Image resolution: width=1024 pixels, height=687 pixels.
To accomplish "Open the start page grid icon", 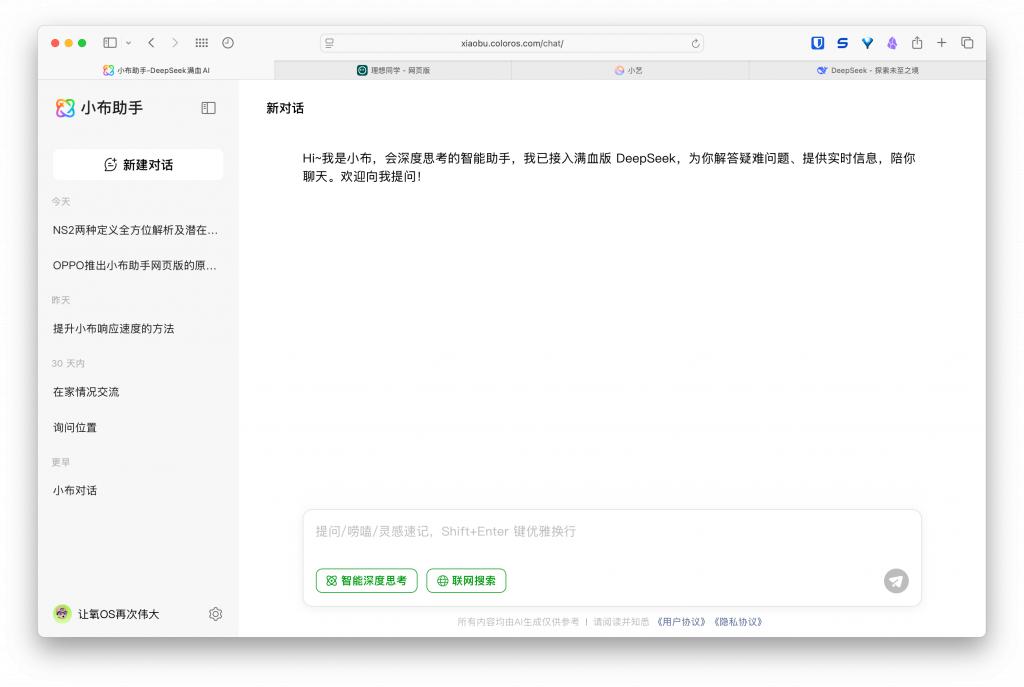I will coord(201,42).
